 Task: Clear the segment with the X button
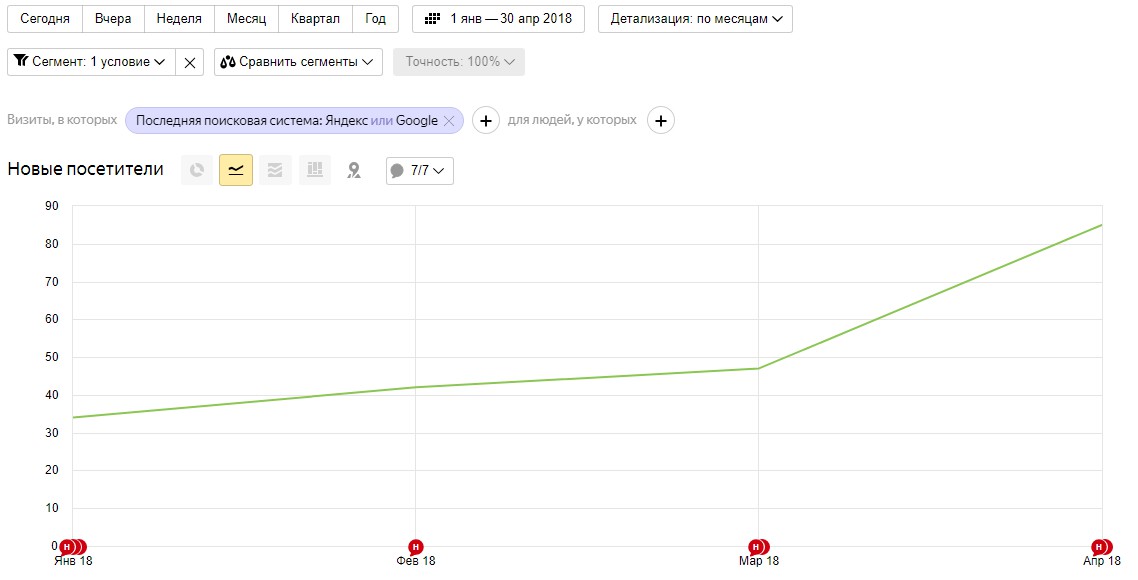pyautogui.click(x=189, y=62)
